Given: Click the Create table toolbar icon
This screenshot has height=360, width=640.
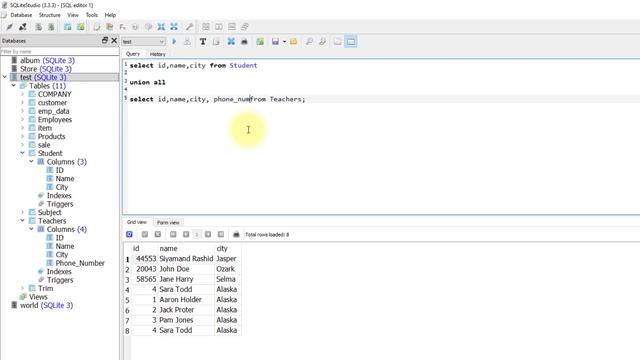Looking at the screenshot, I should (x=67, y=27).
